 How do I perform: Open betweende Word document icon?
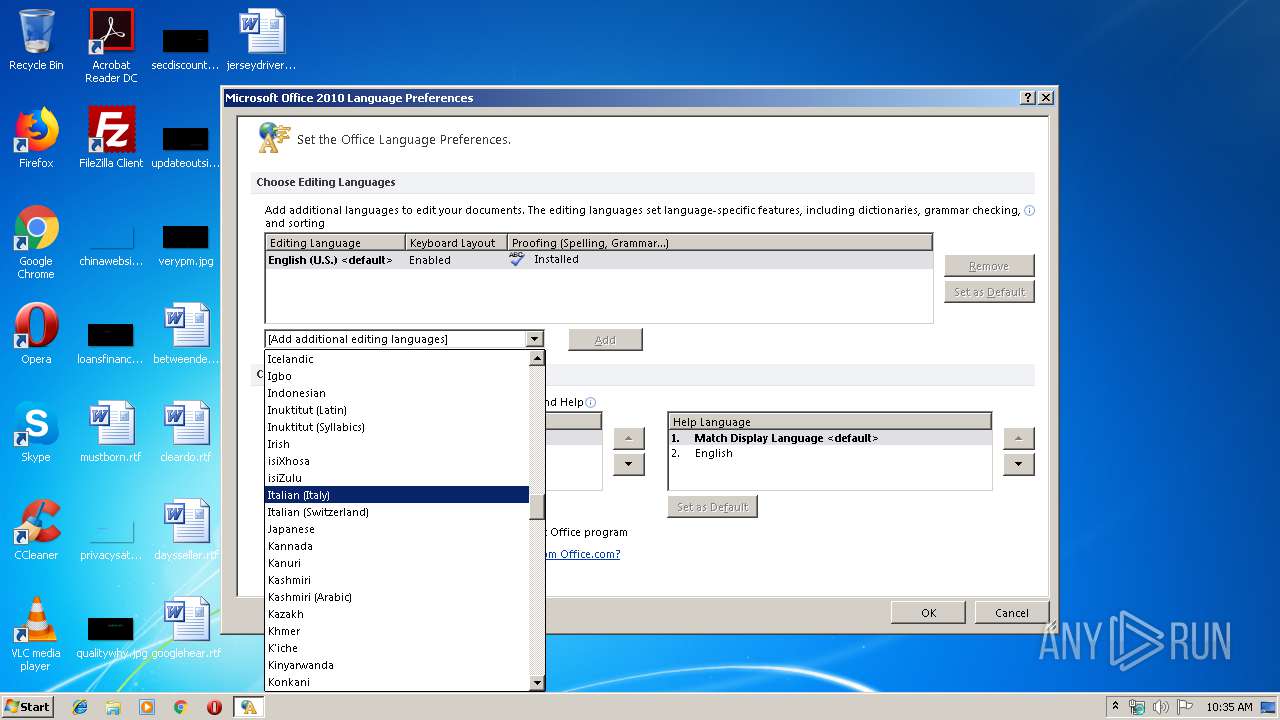click(186, 334)
